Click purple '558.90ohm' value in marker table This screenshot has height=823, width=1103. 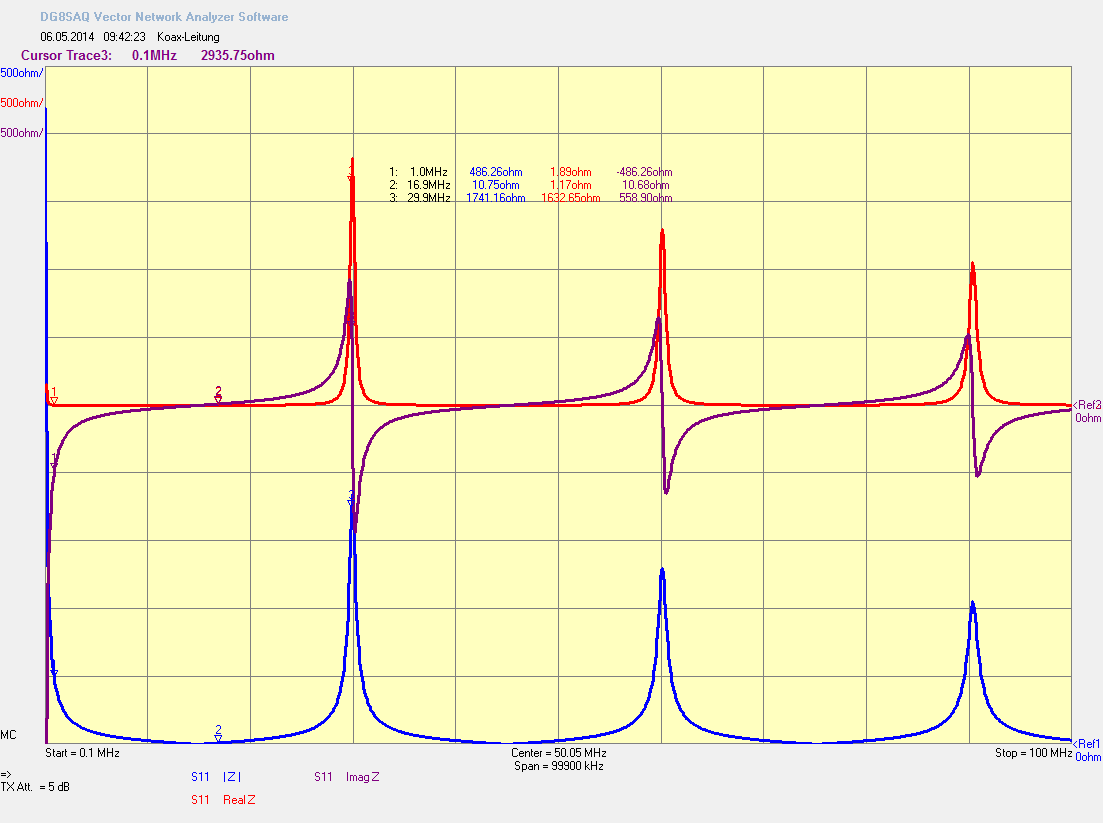pos(646,198)
